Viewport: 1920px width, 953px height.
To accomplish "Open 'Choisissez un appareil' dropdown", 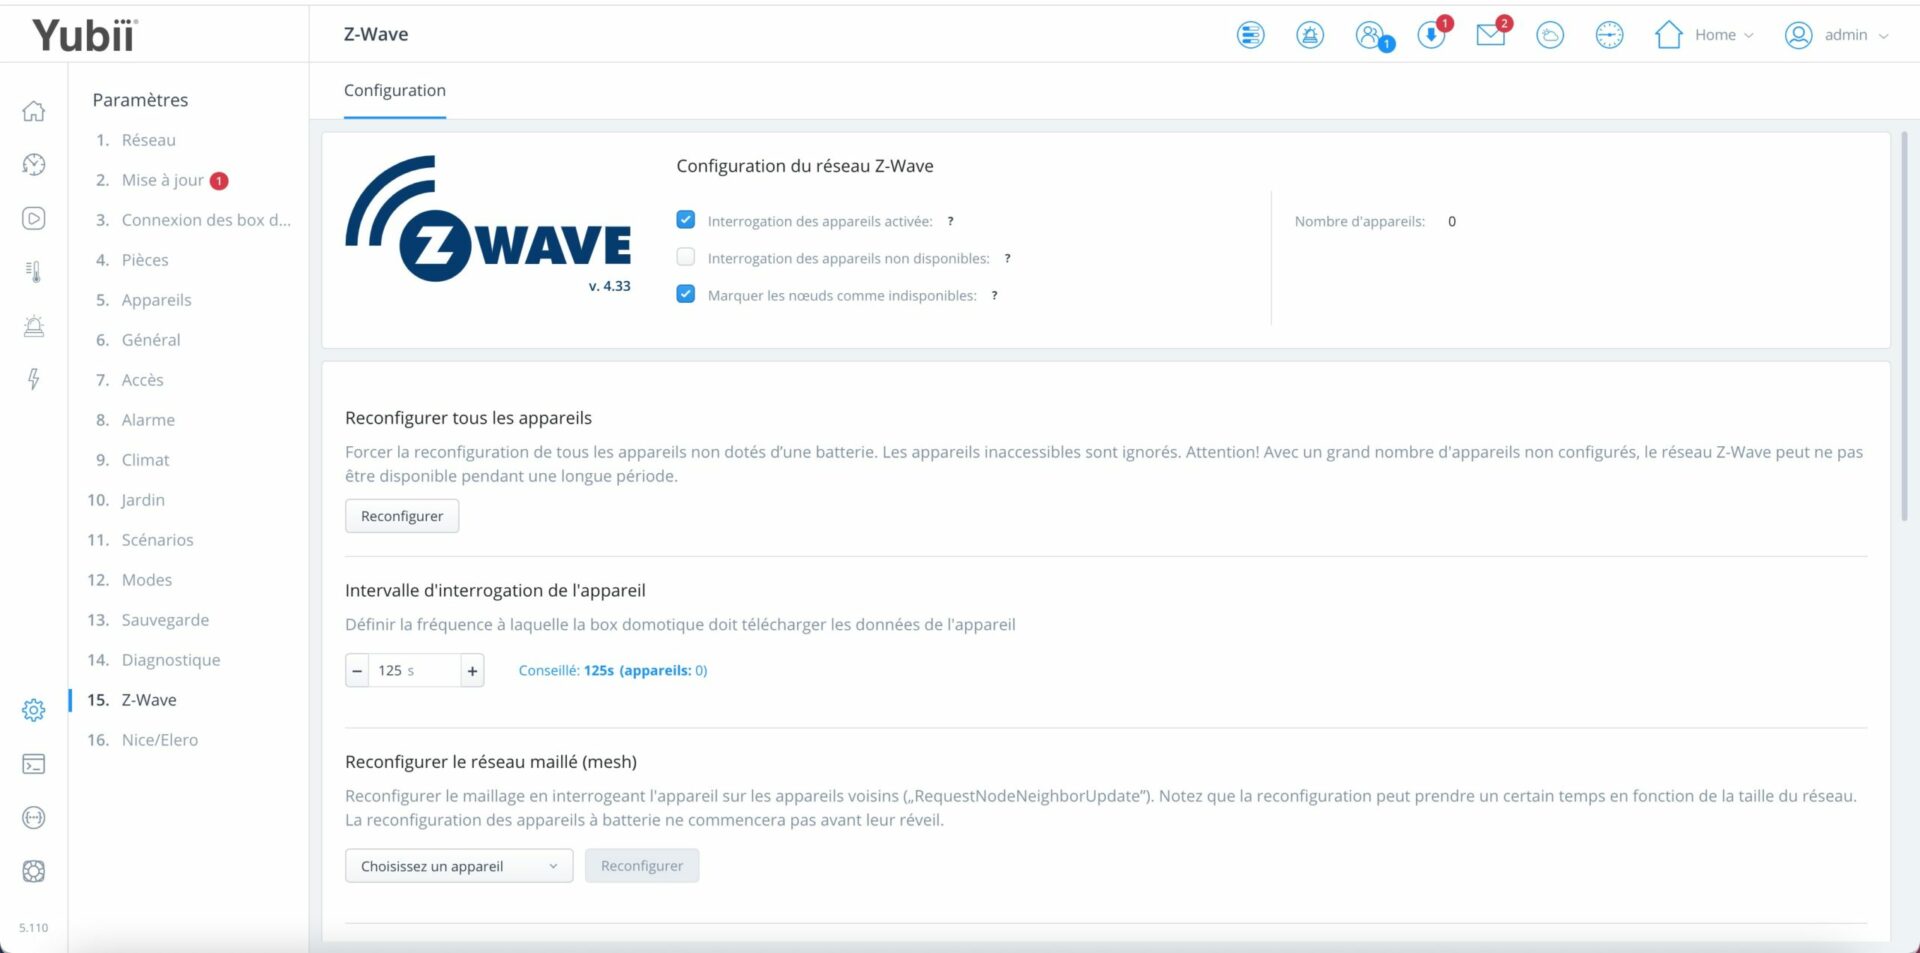I will [459, 866].
